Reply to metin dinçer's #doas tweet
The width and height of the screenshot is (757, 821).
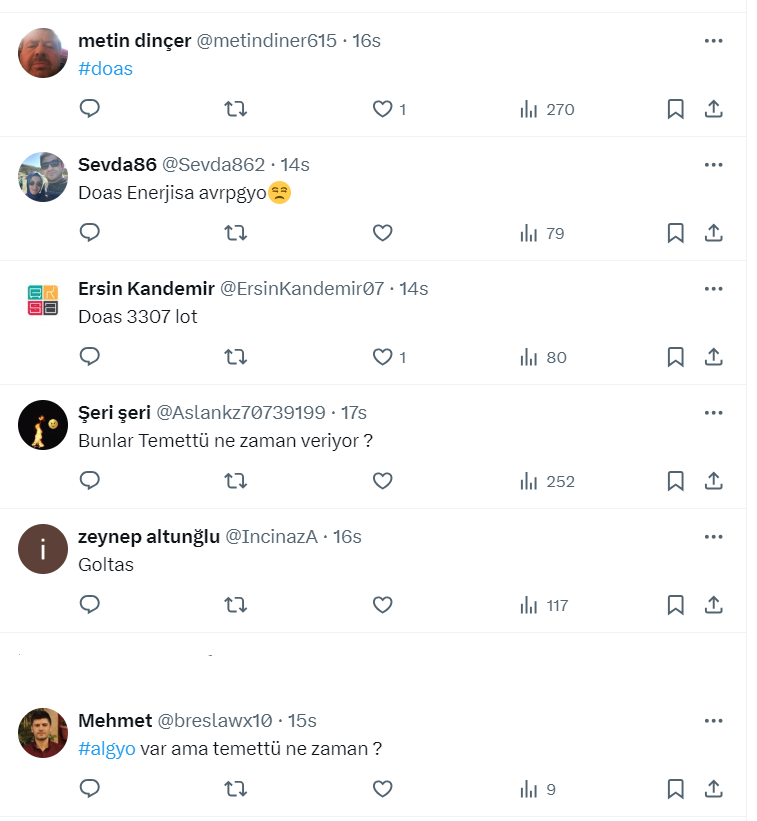click(90, 109)
